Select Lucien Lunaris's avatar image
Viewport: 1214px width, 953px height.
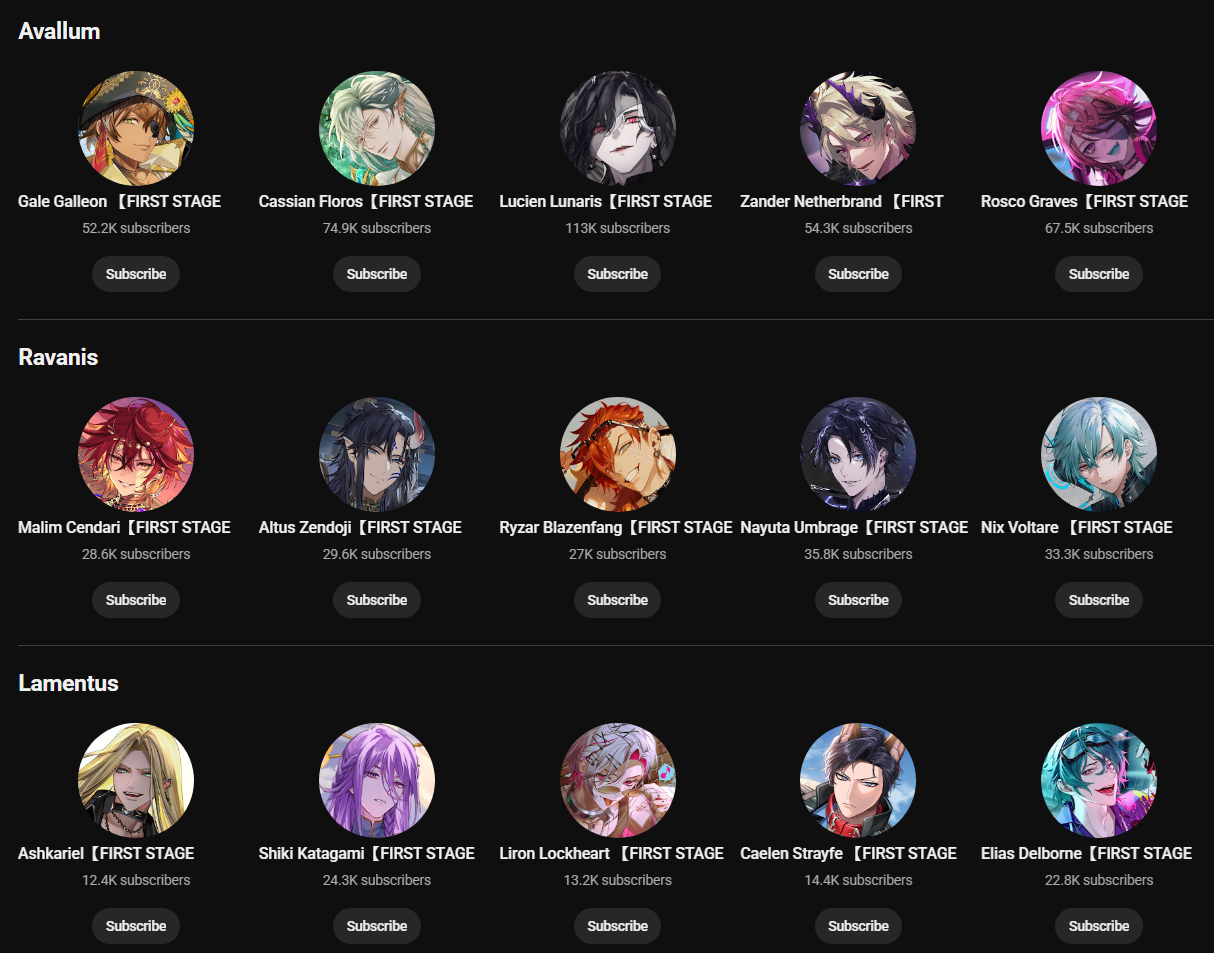(x=618, y=128)
